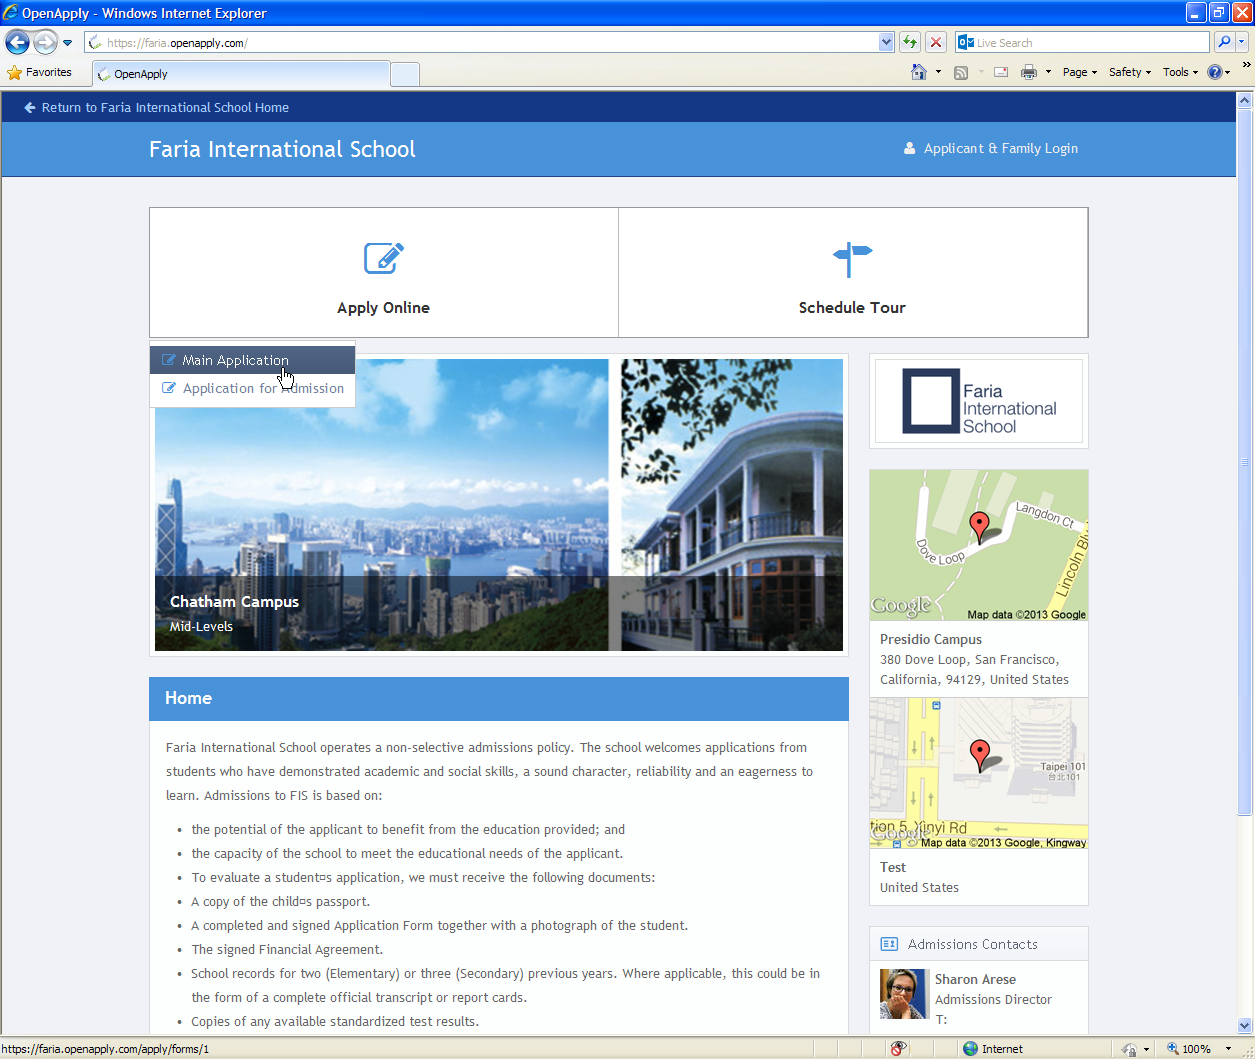Click the privacy blocked eye status icon
The height and width of the screenshot is (1059, 1255).
(x=899, y=1048)
